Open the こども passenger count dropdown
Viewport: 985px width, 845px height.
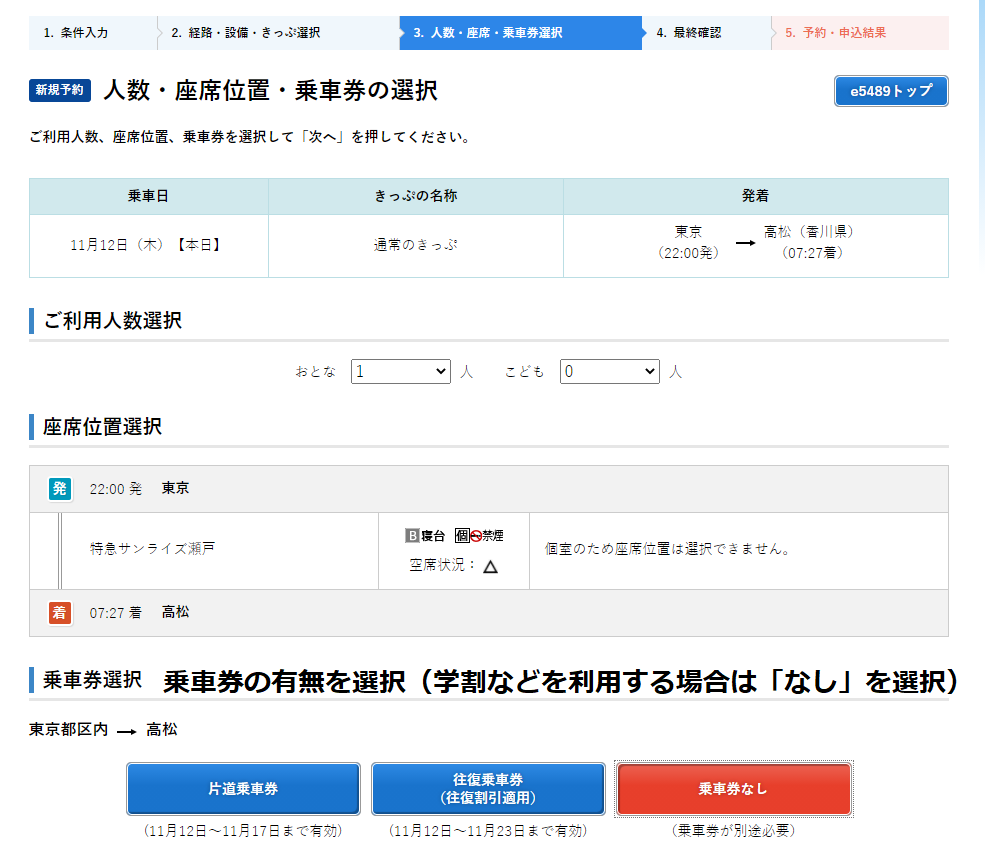coord(608,371)
